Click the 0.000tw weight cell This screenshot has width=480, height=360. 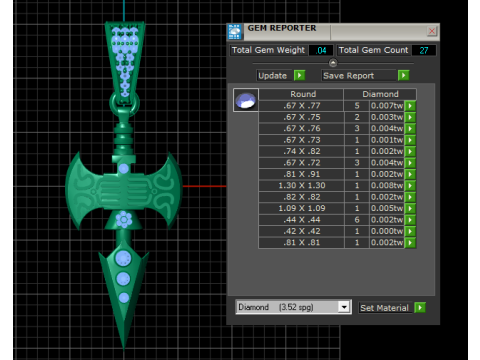click(x=387, y=231)
